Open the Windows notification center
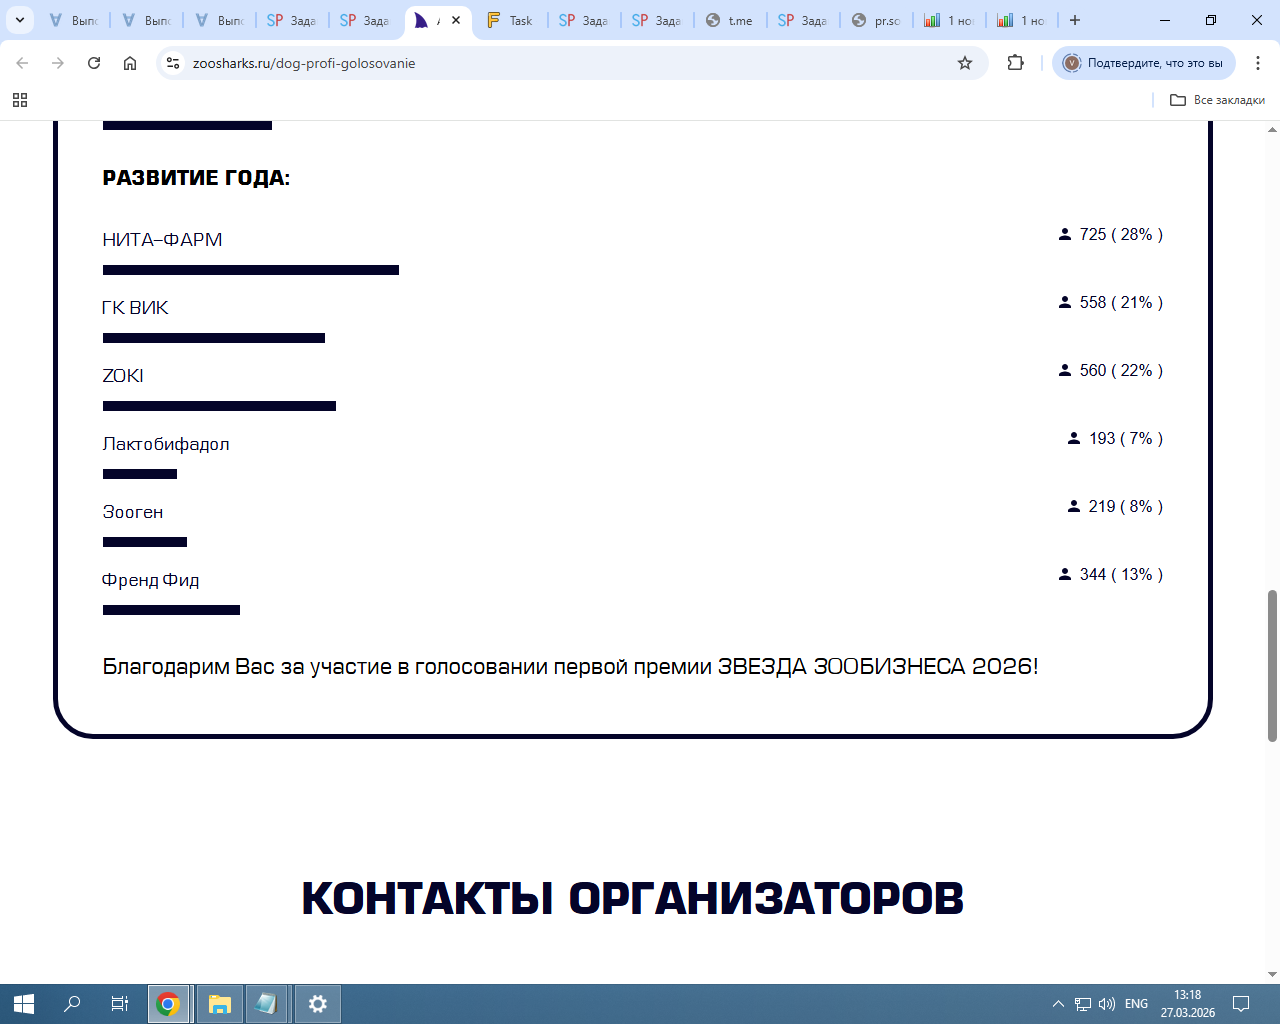 (x=1241, y=1004)
